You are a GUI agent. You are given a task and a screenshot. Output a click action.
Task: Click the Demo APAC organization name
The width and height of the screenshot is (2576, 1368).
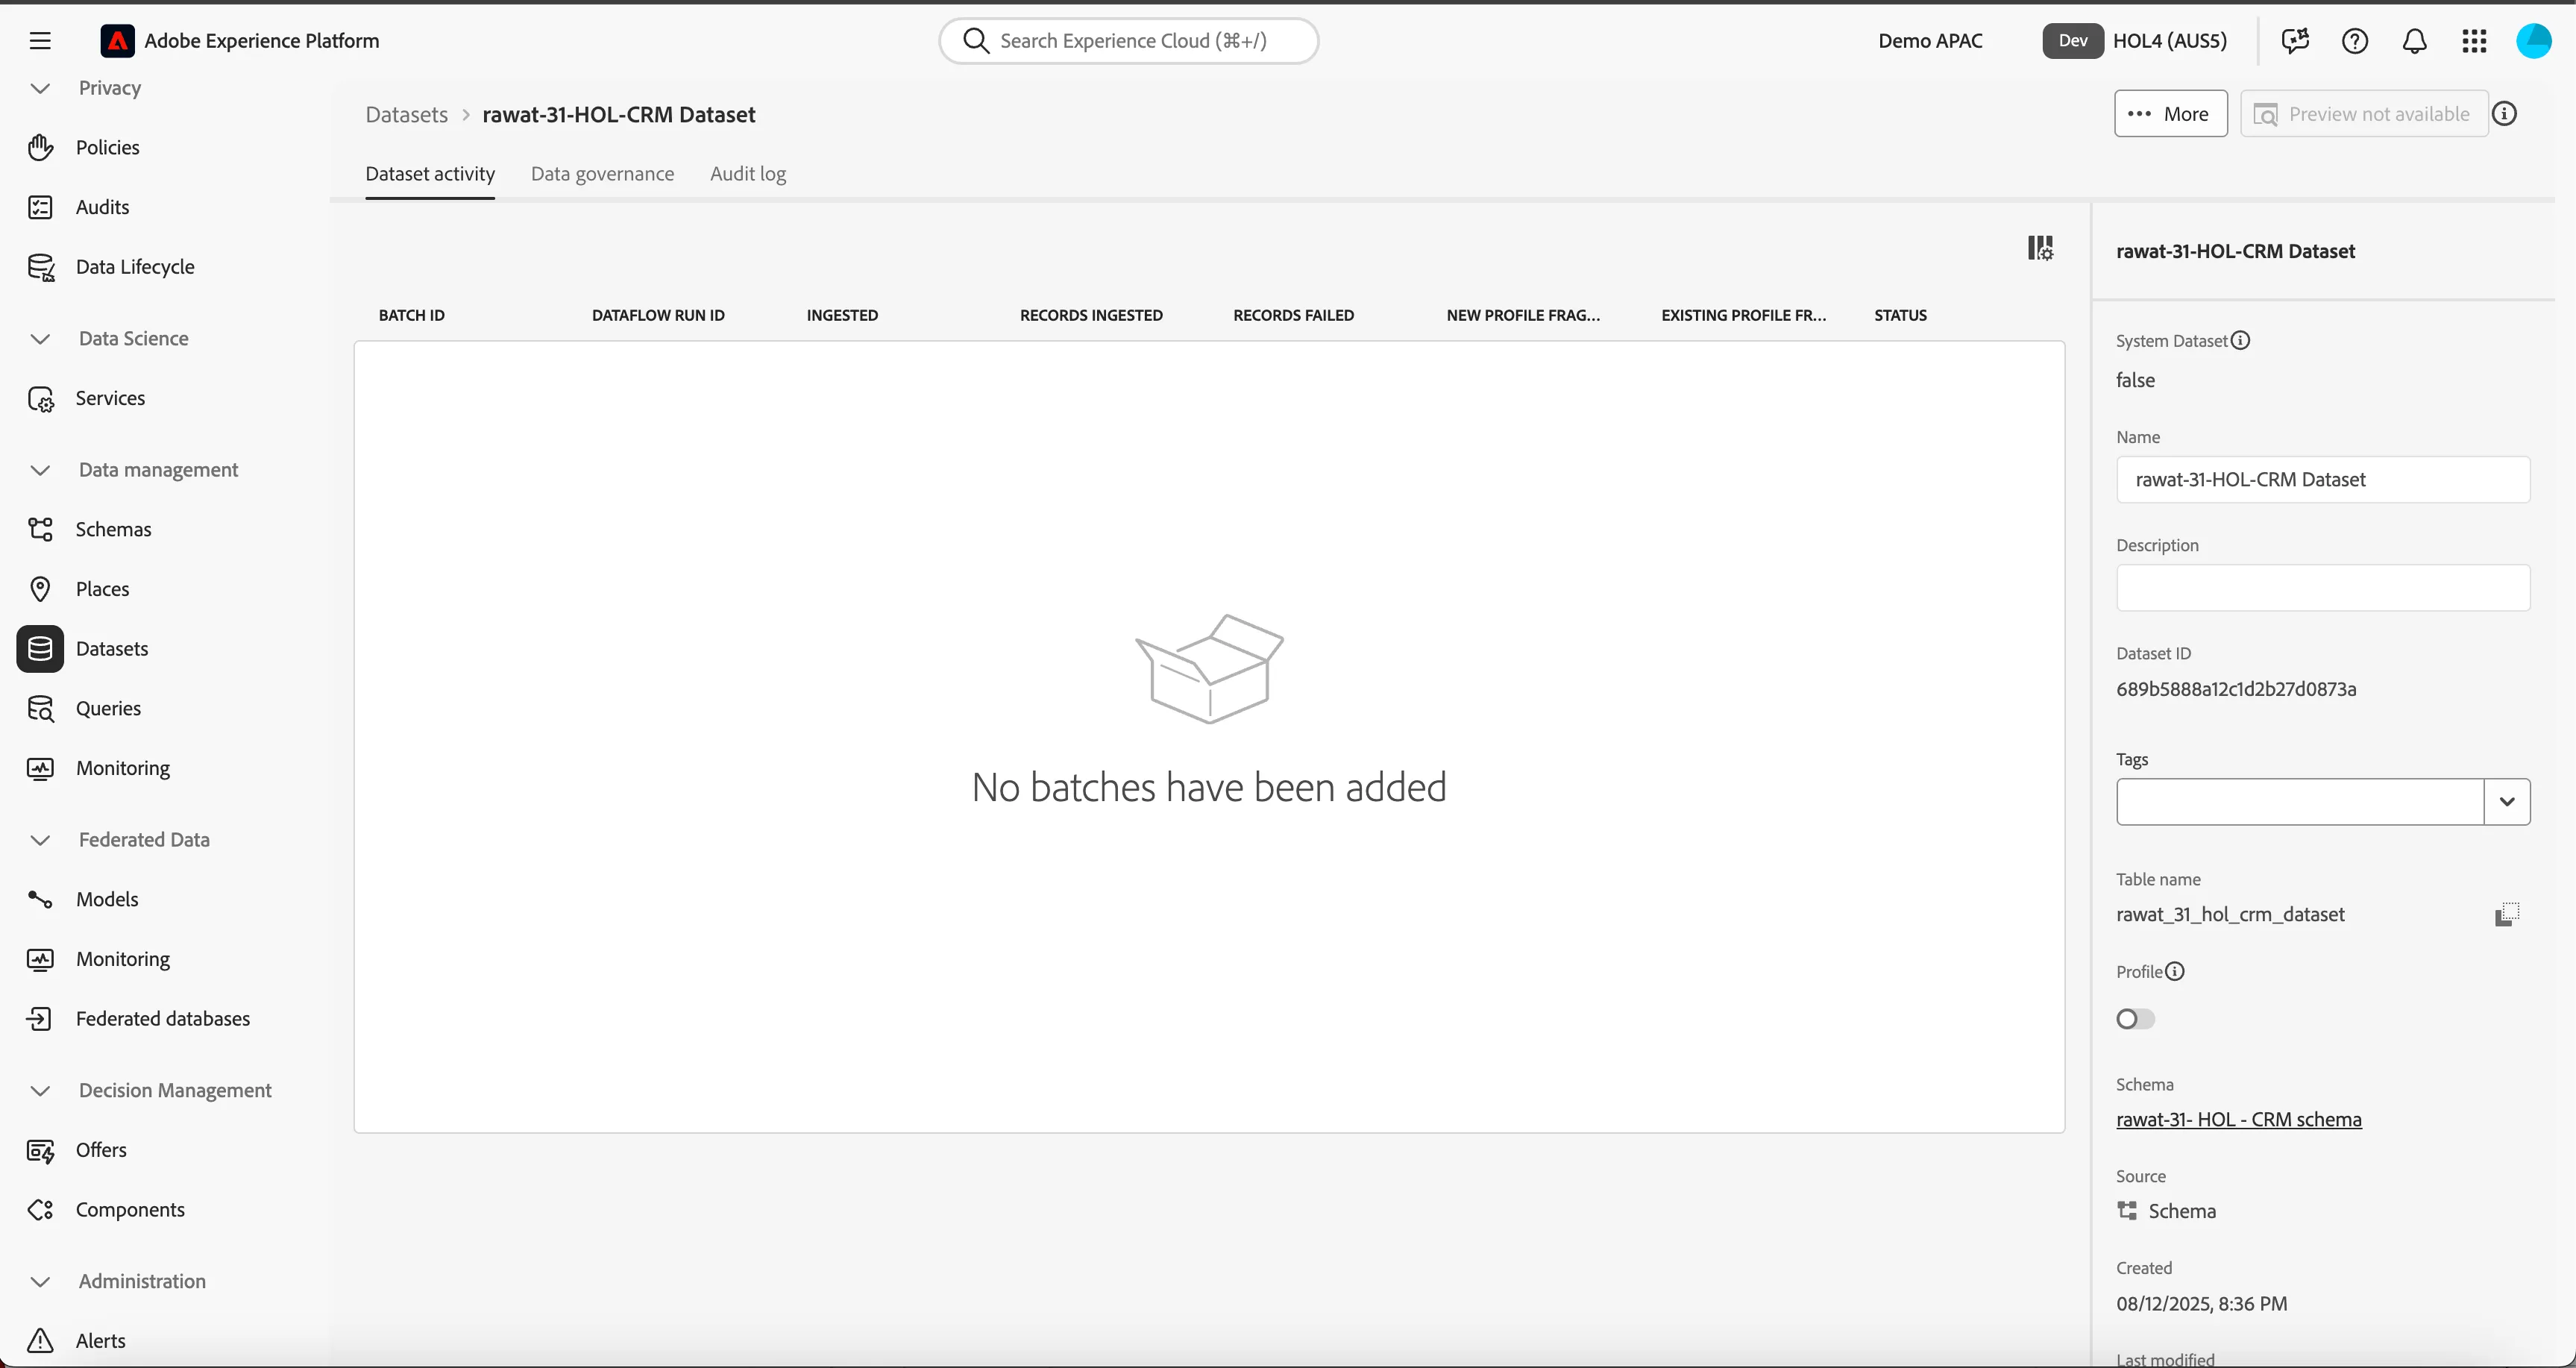(x=1930, y=41)
